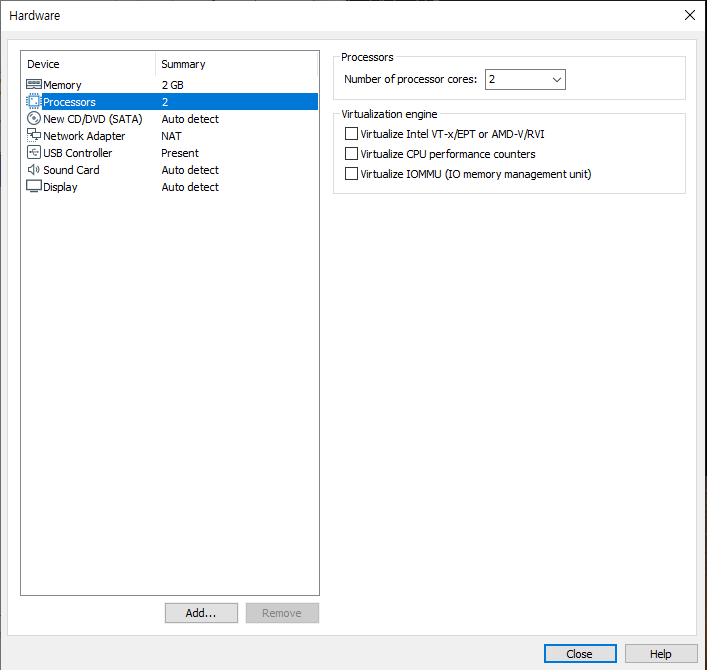The image size is (707, 670).
Task: Click the Summary column header
Action: point(236,64)
